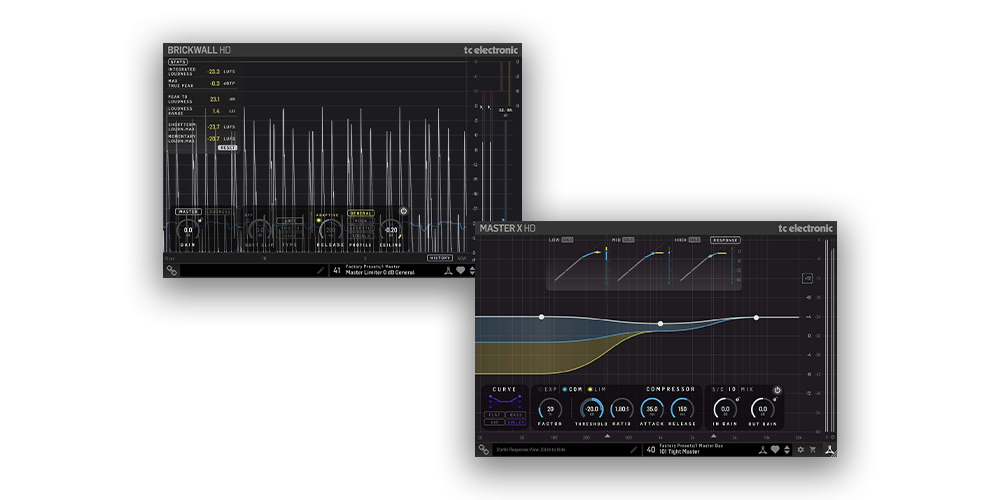The height and width of the screenshot is (500, 1000).
Task: Click the Brickwall HD chain link icon
Action: [172, 270]
